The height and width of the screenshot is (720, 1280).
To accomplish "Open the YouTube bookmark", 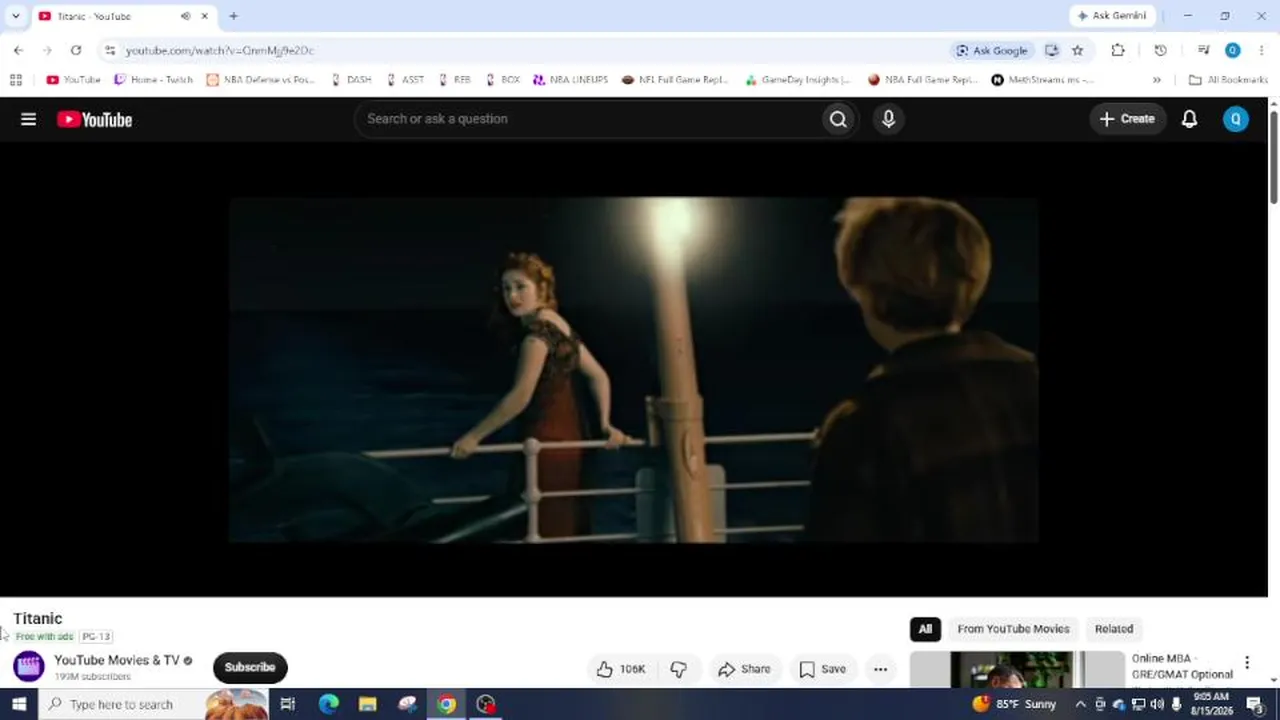I will point(73,80).
